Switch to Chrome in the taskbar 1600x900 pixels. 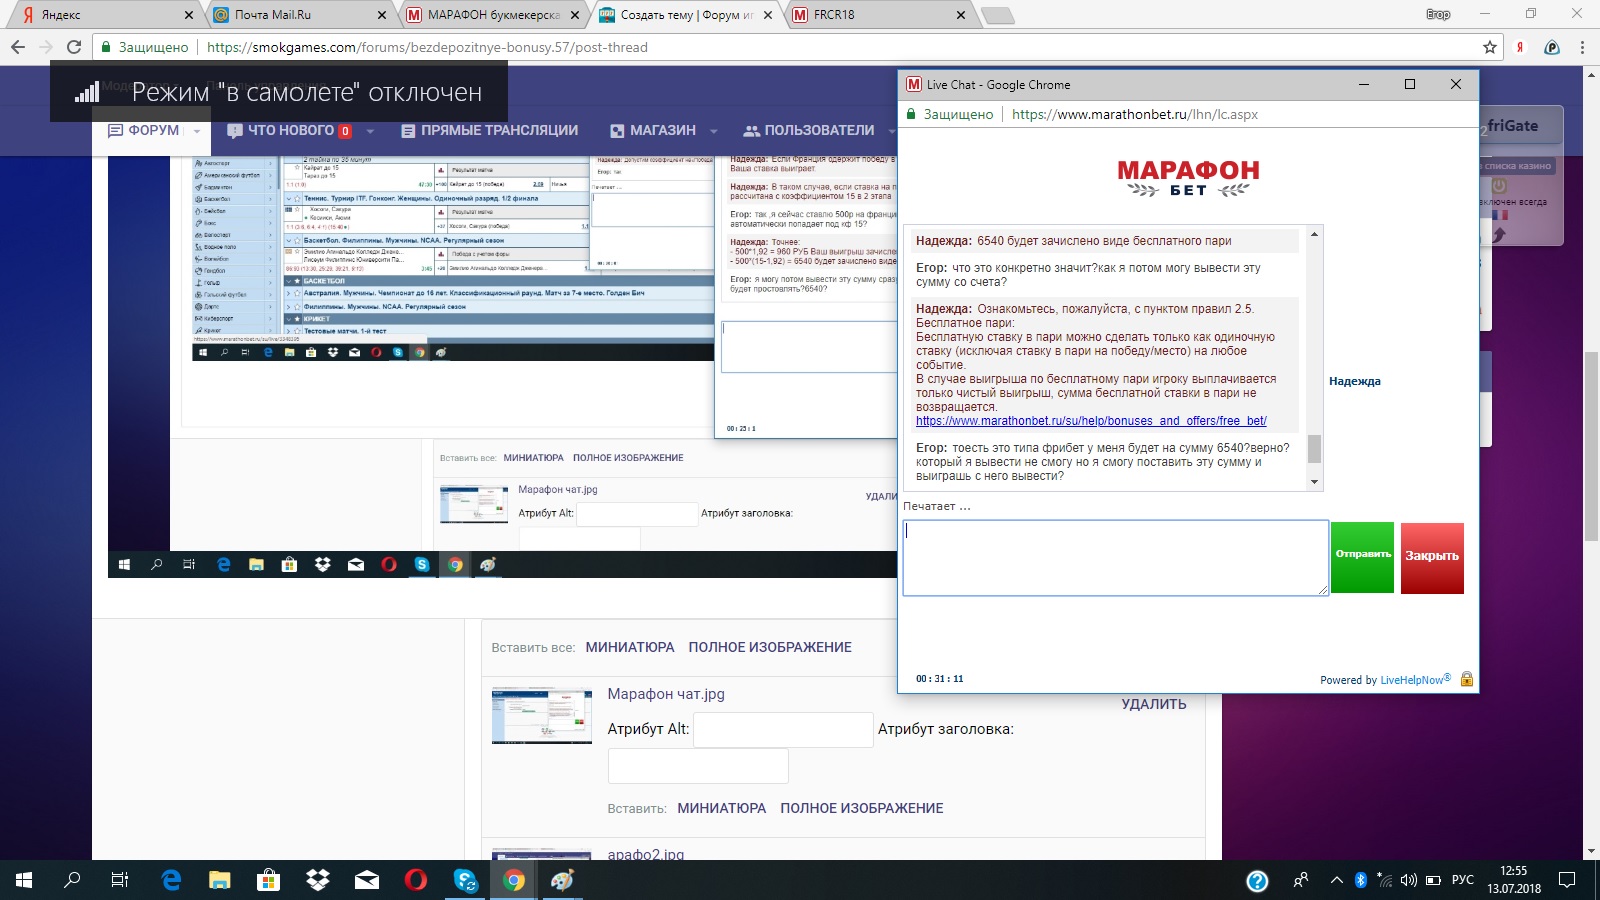pos(514,880)
